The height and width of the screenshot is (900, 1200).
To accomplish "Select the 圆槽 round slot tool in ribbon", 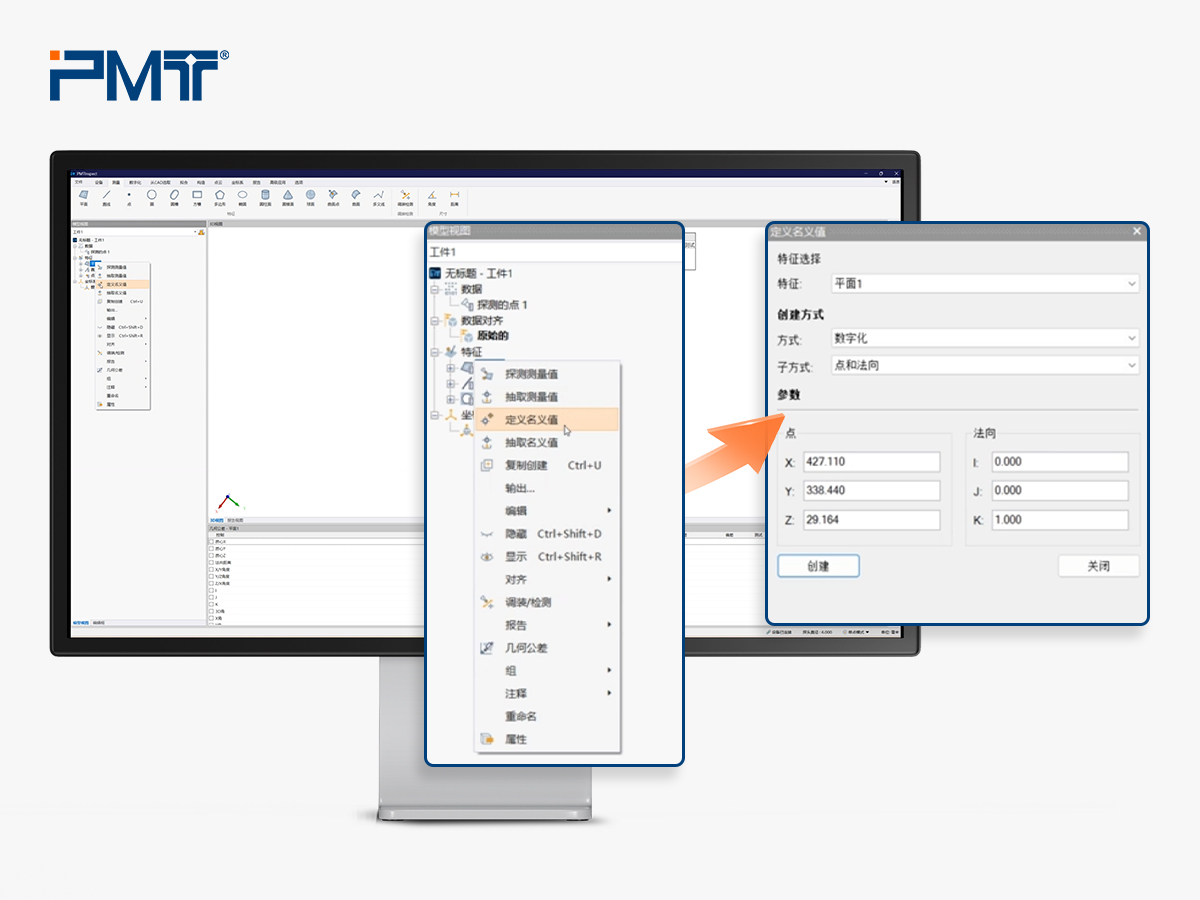I will coord(174,198).
